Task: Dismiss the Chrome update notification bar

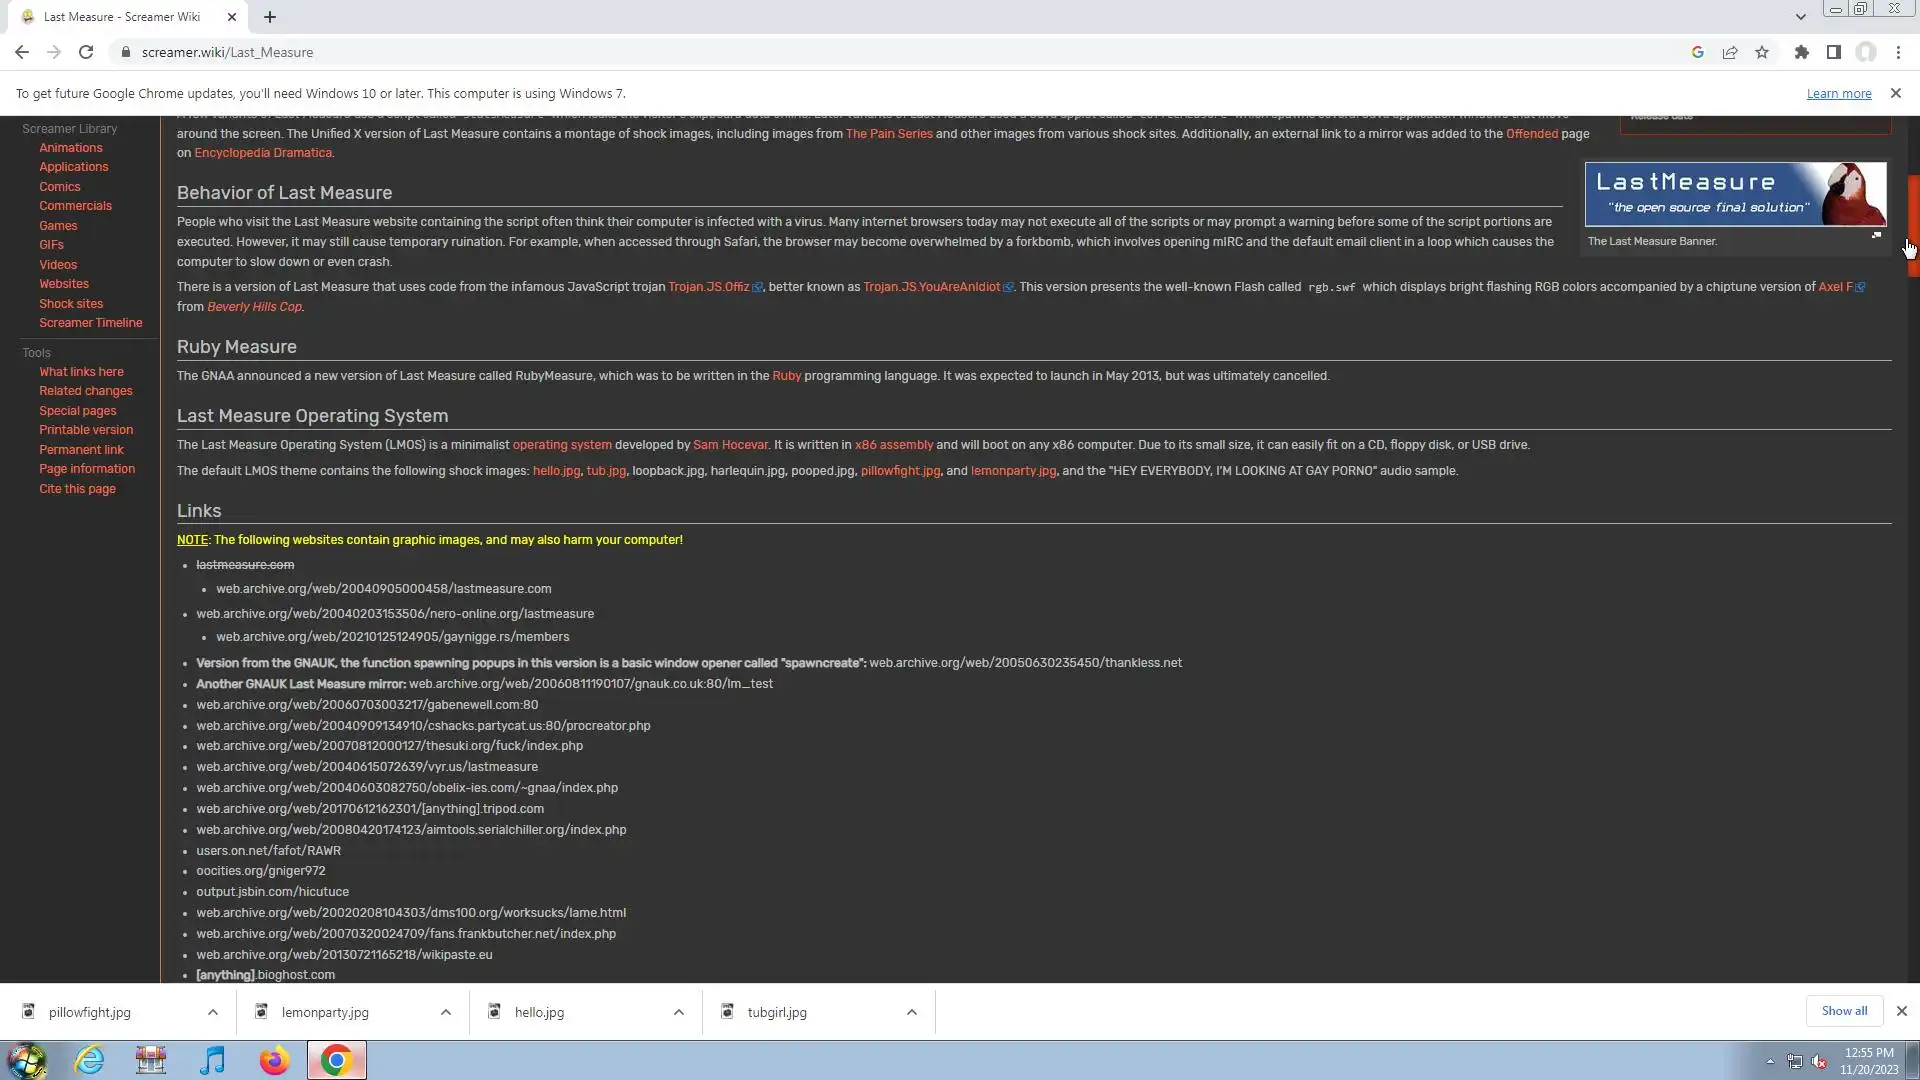Action: (x=1895, y=93)
